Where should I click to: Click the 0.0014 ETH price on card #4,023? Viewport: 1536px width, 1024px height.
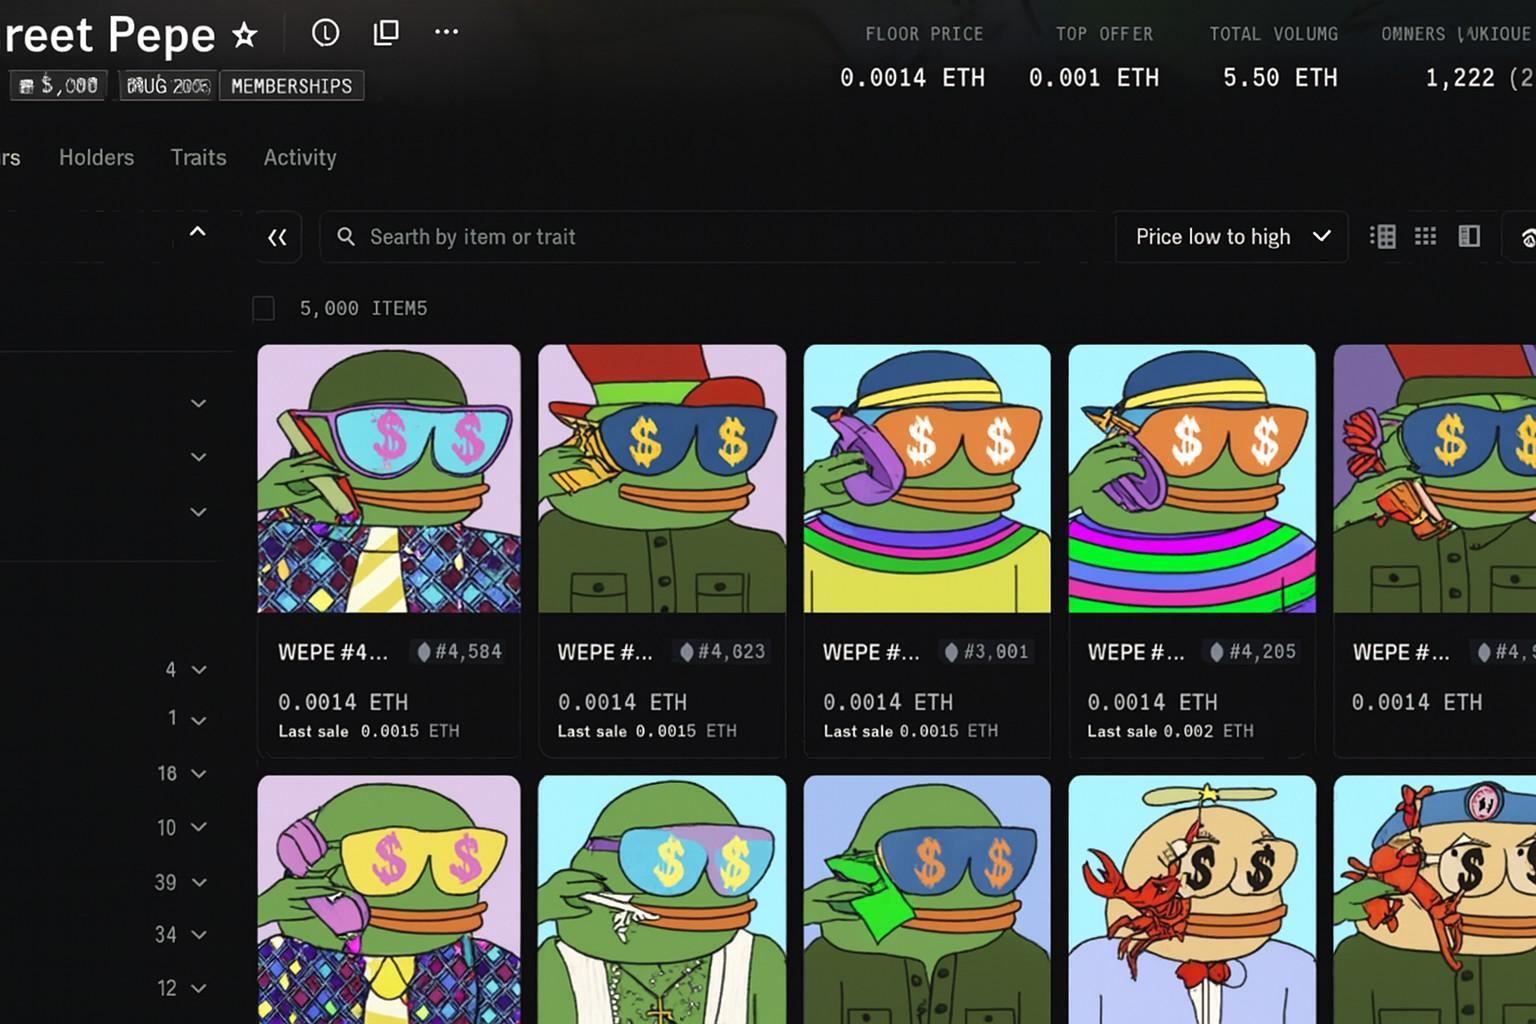(x=622, y=702)
